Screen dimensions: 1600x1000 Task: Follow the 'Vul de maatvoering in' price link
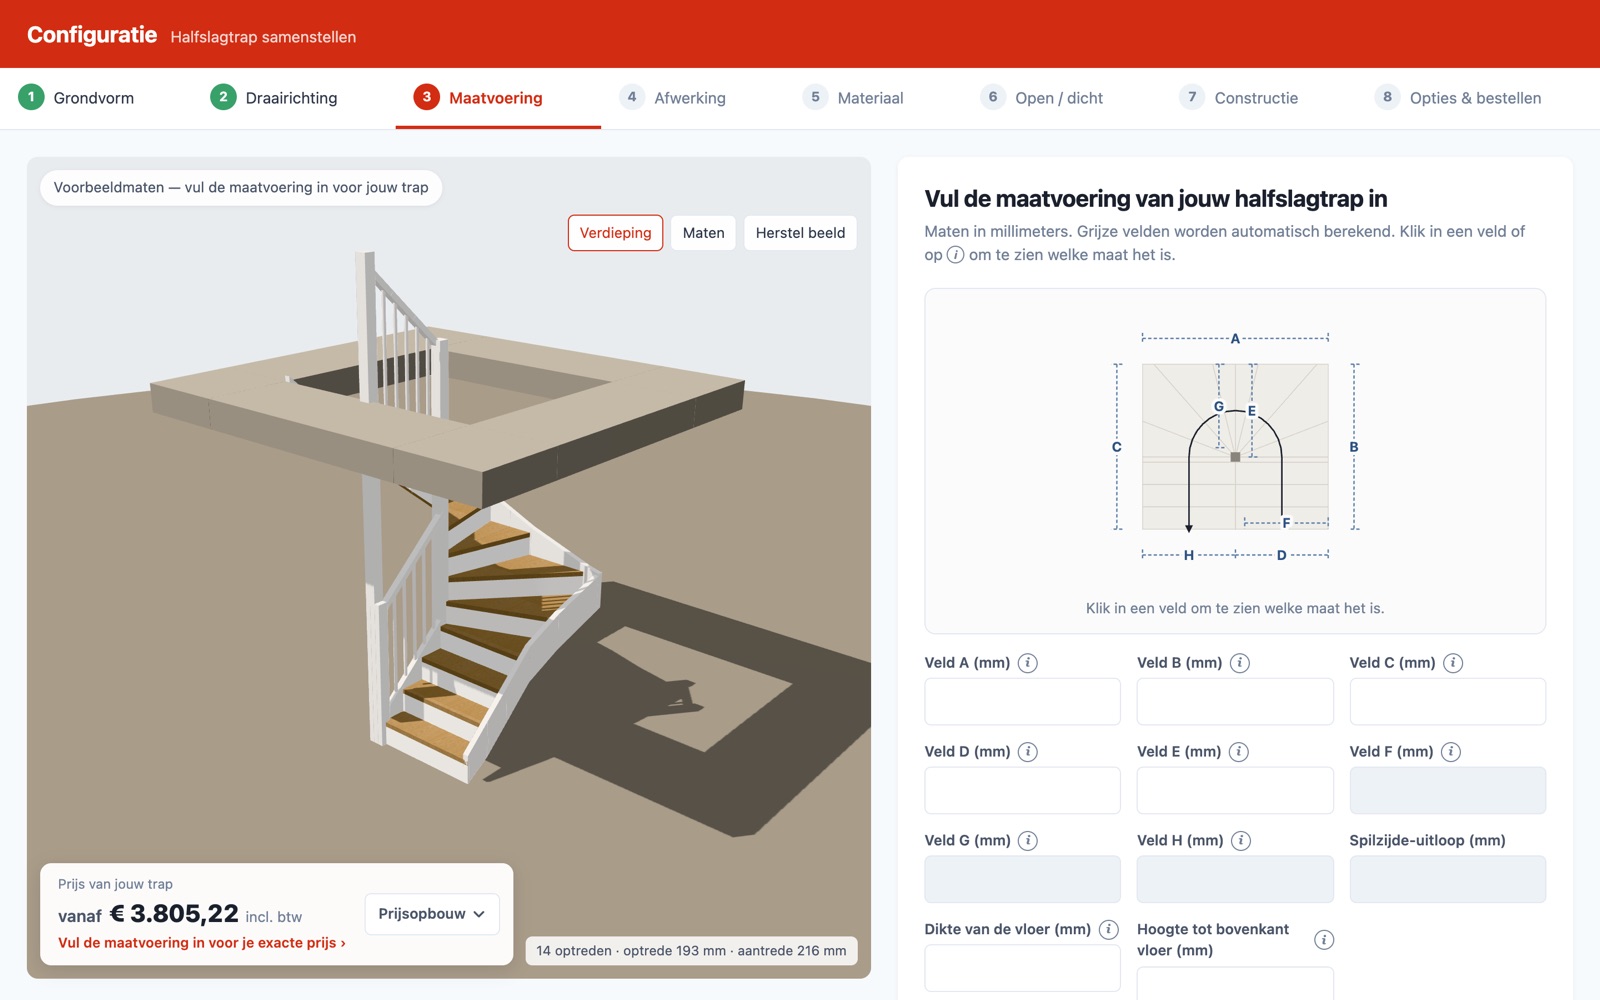point(202,943)
